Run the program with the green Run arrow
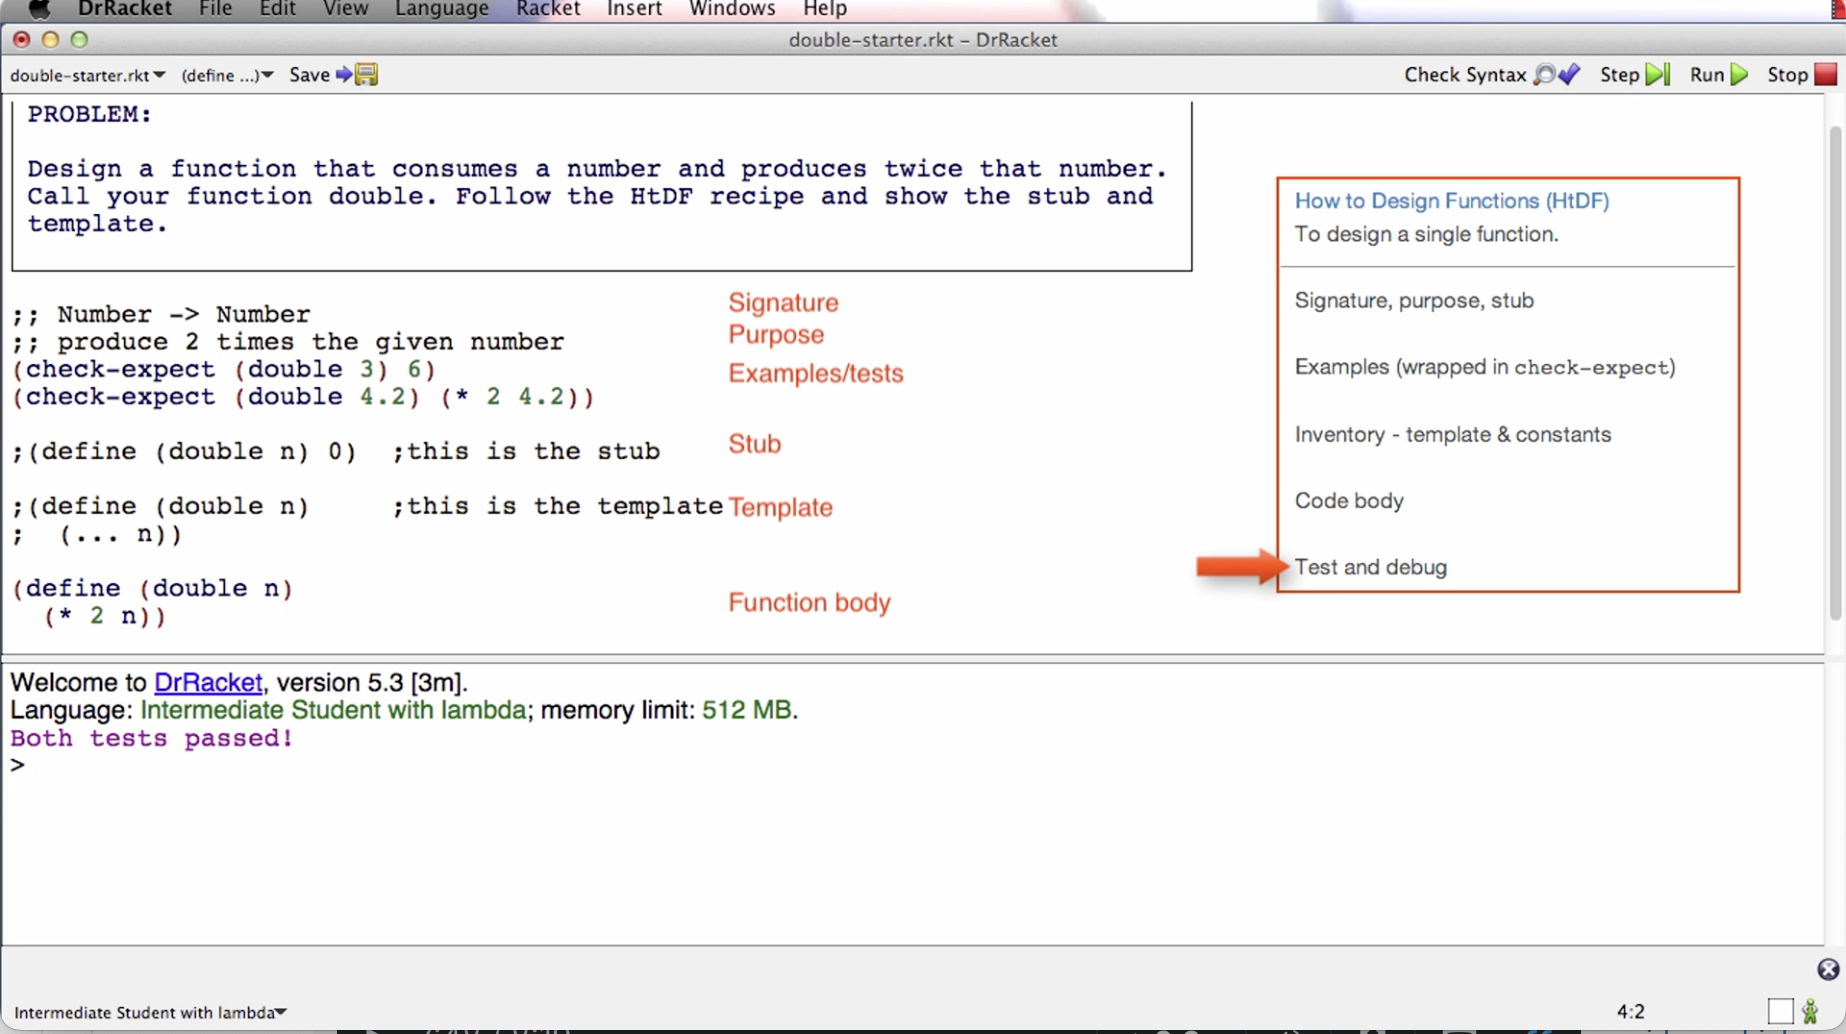The image size is (1846, 1034). tap(1739, 74)
